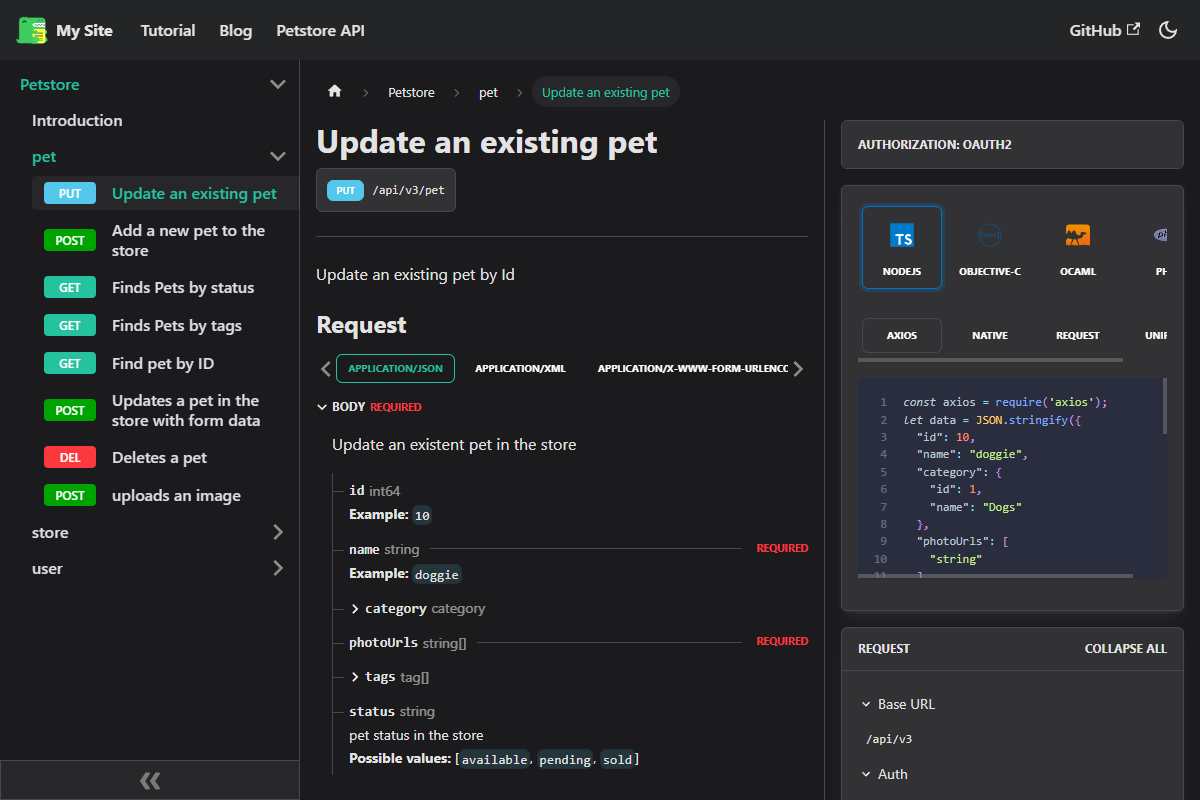Viewport: 1200px width, 800px height.
Task: Click the home breadcrumb icon
Action: [334, 91]
